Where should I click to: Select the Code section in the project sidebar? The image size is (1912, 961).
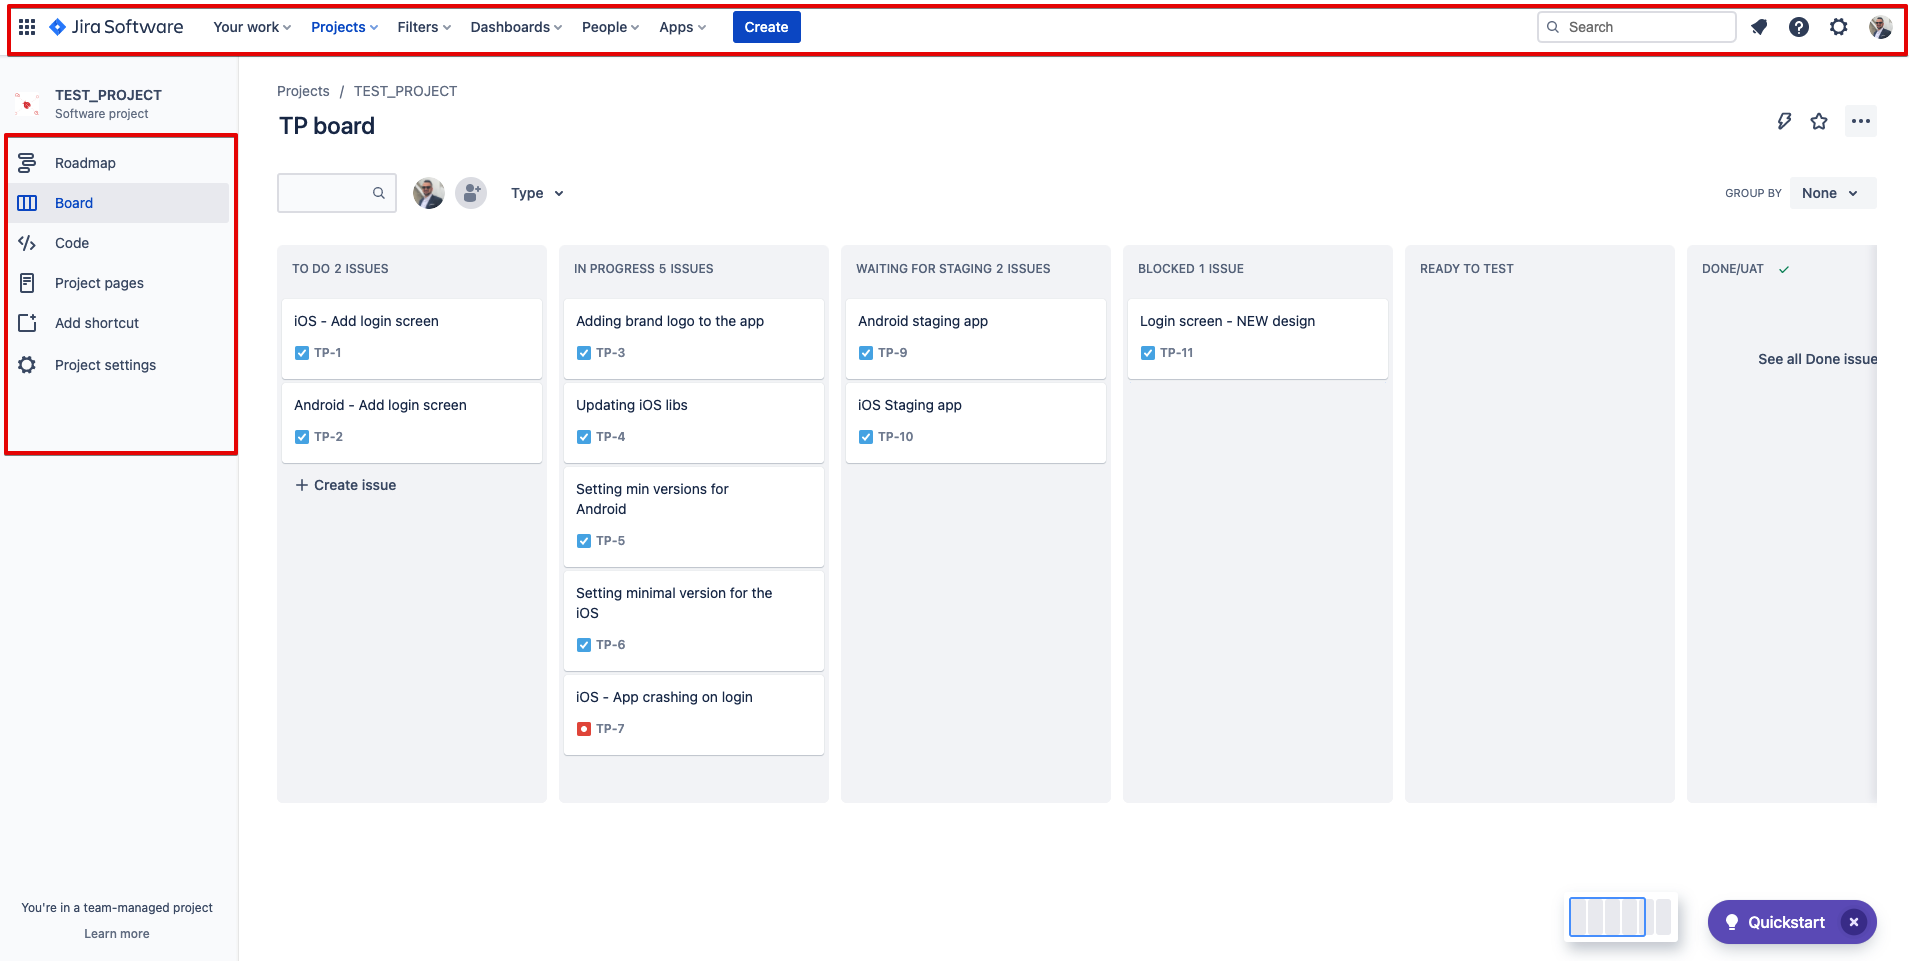(x=71, y=242)
